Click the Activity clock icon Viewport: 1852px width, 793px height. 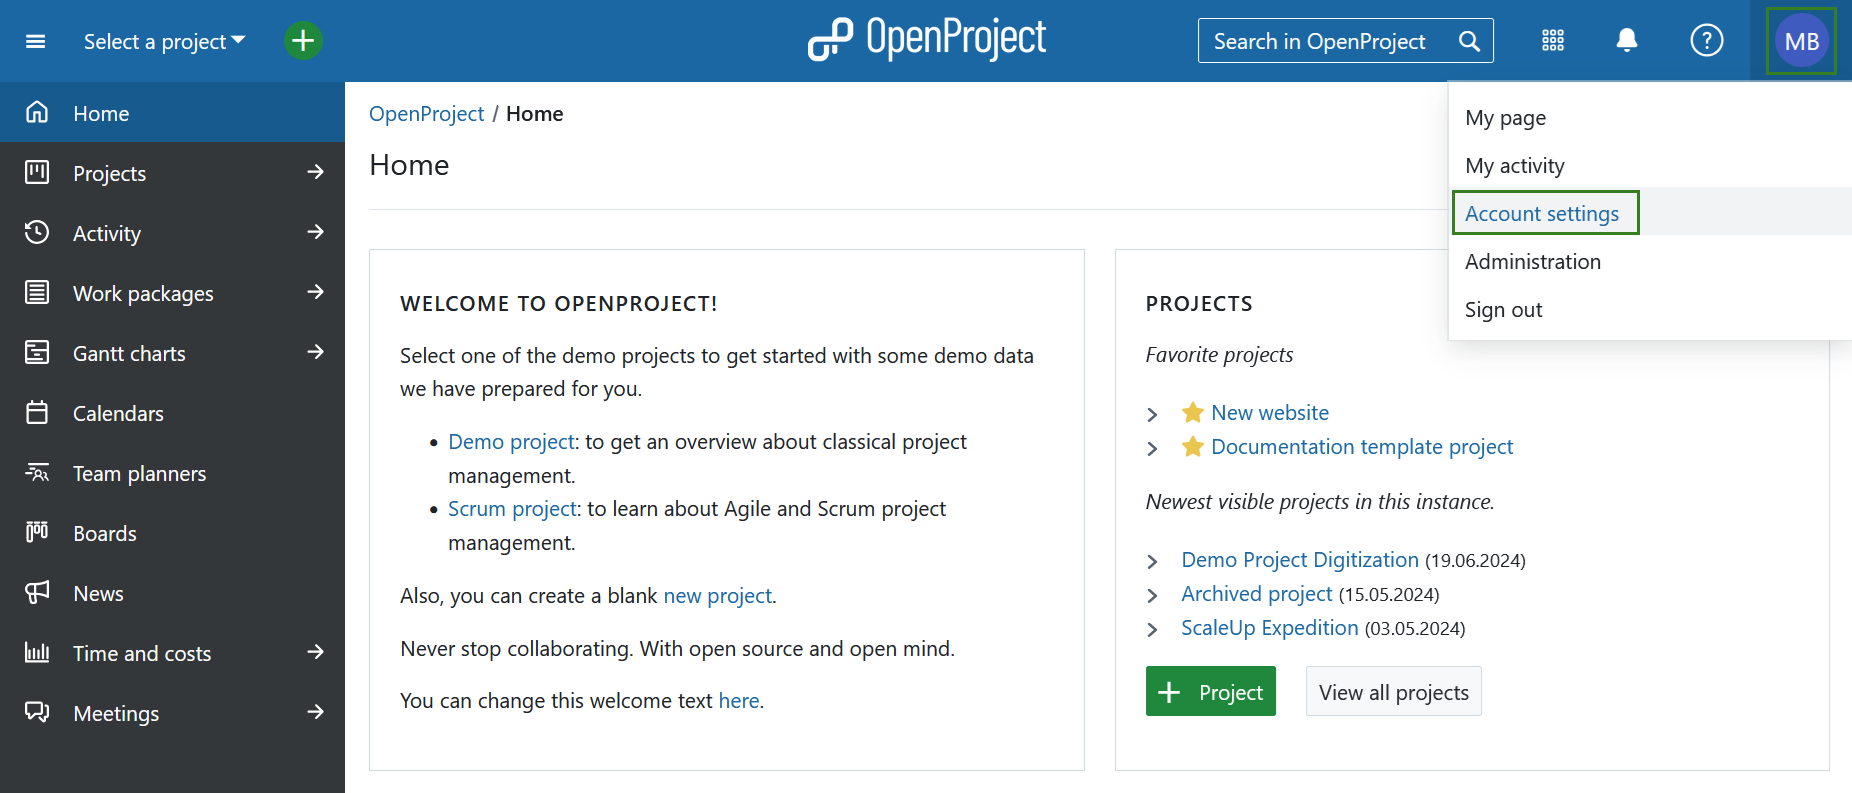(37, 232)
